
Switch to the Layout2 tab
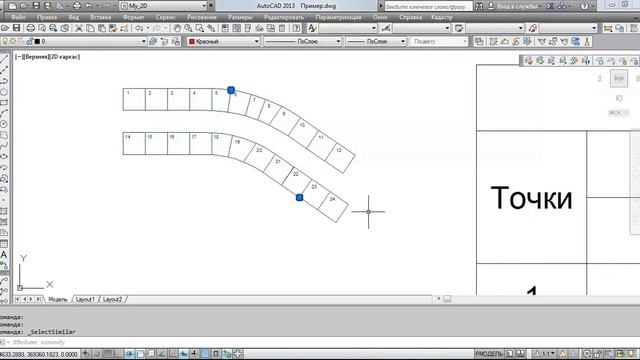(112, 299)
